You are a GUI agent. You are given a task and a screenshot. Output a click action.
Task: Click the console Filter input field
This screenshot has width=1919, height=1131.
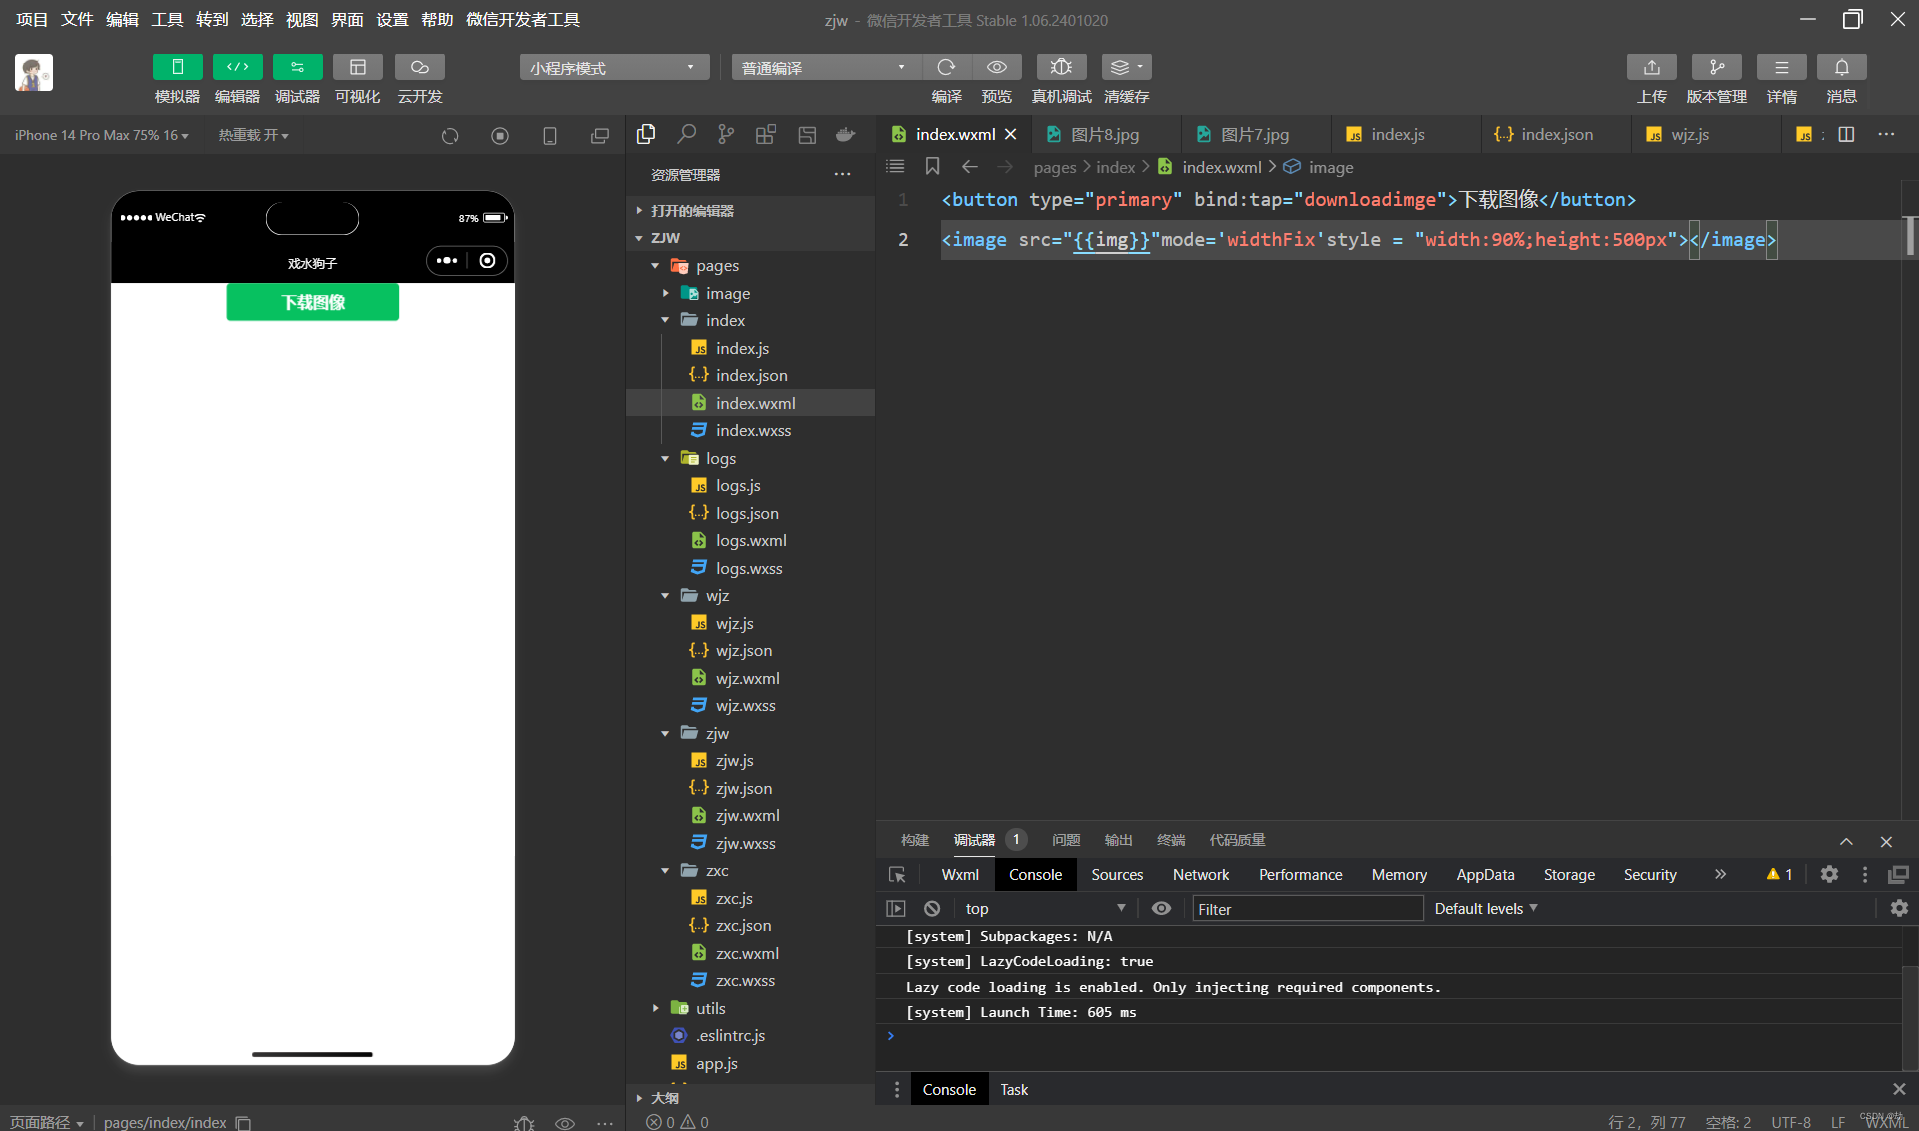[1307, 908]
